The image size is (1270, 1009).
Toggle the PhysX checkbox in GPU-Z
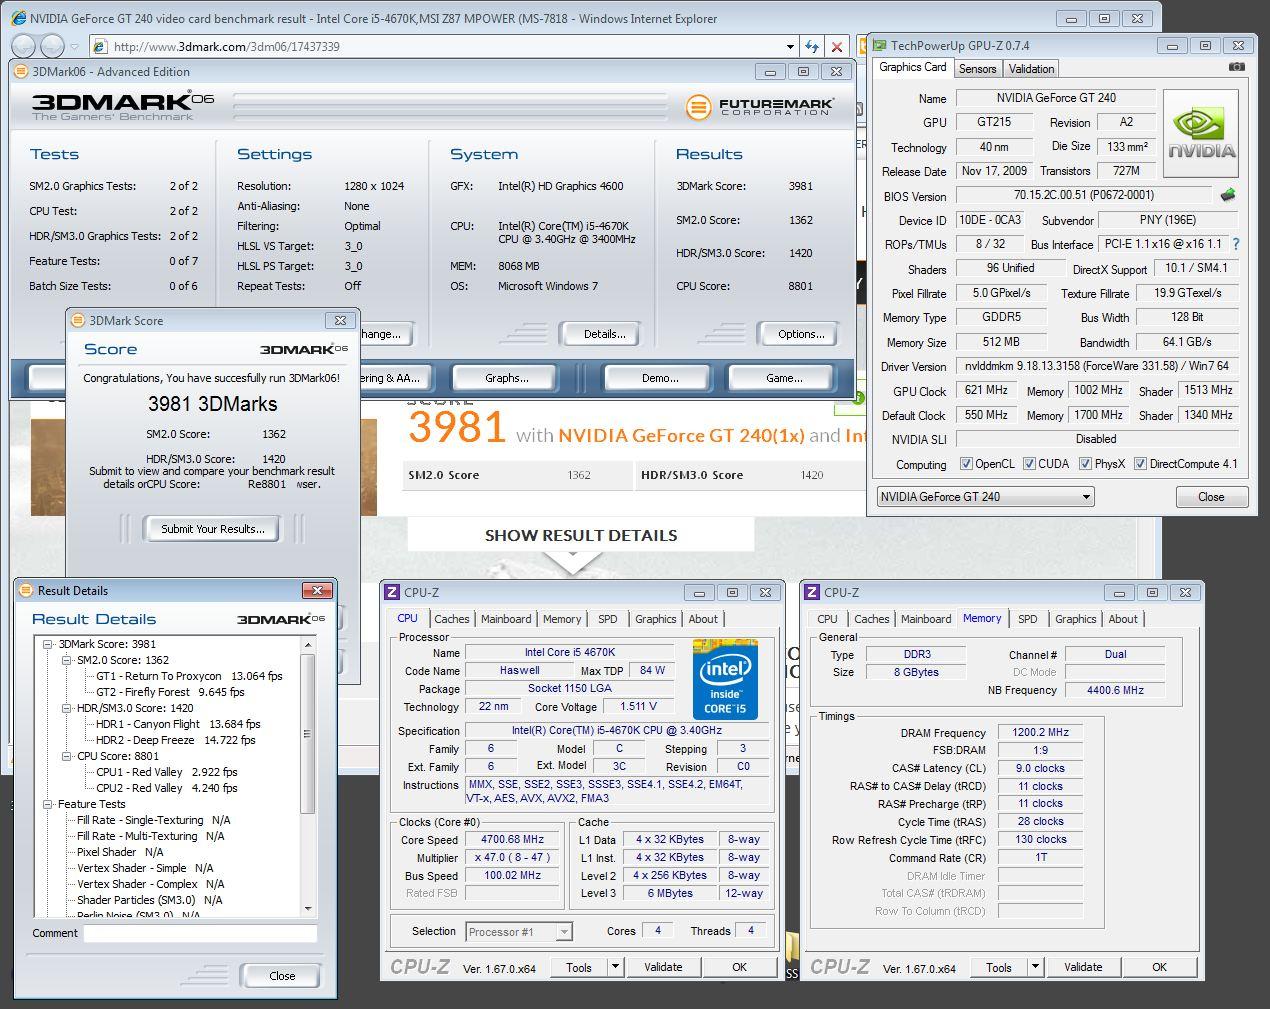pyautogui.click(x=1084, y=464)
